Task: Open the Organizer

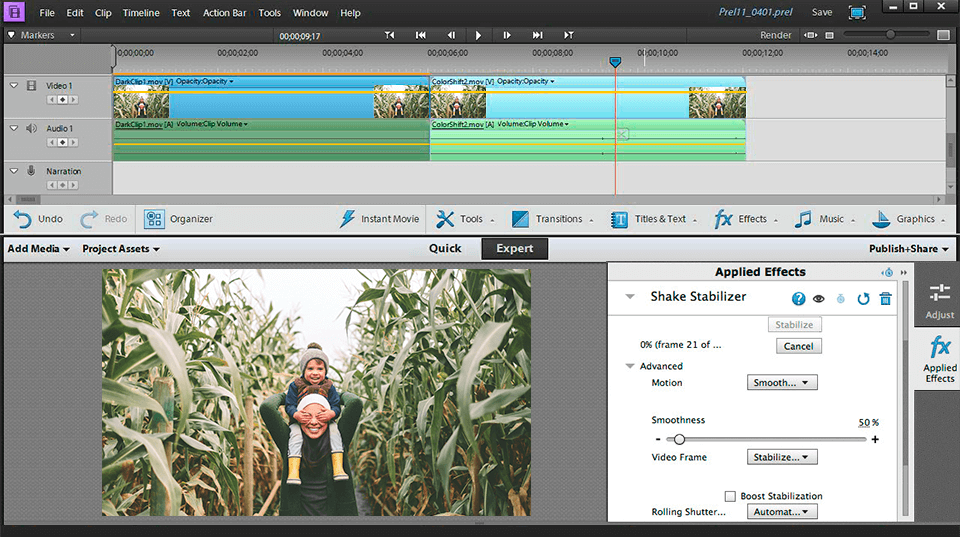Action: point(178,219)
